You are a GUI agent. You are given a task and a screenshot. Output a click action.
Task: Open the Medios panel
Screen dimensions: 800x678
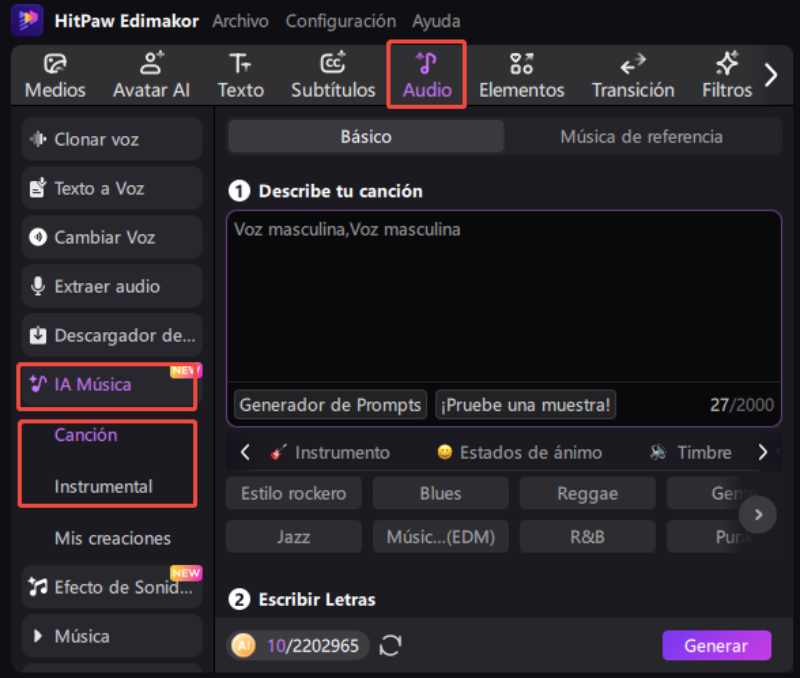55,76
